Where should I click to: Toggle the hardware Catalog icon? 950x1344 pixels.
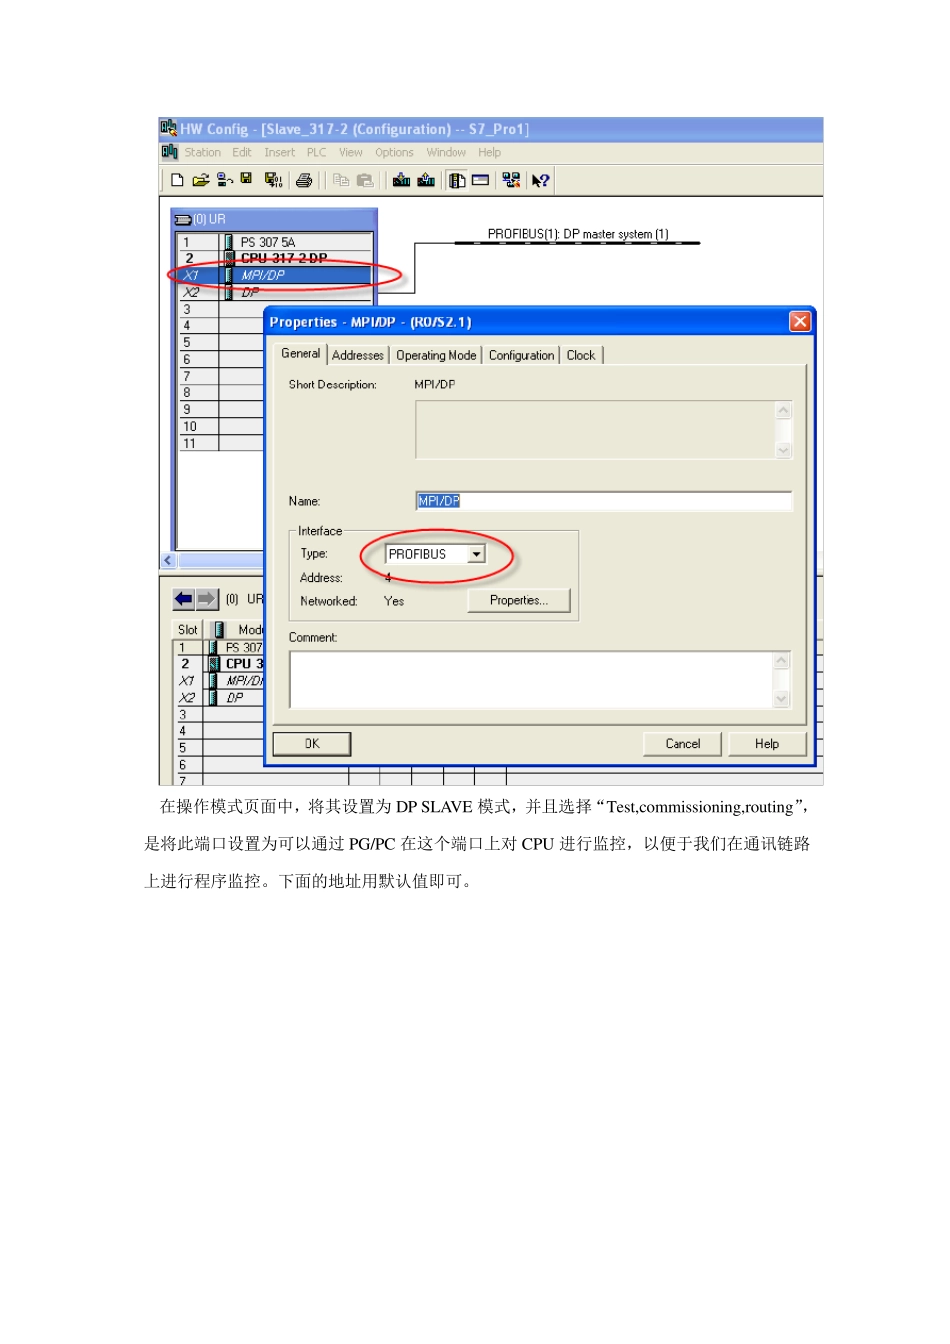457,180
